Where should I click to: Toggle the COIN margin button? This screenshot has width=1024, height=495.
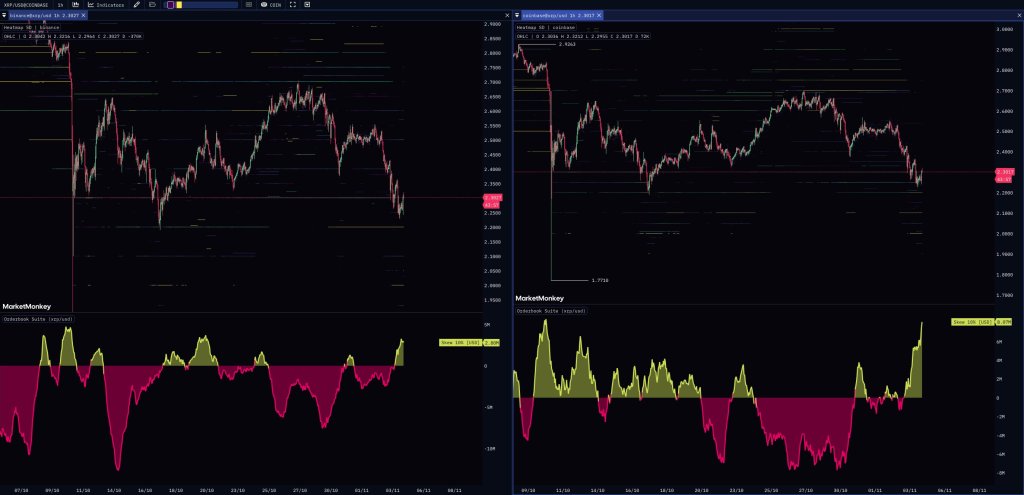(x=272, y=5)
